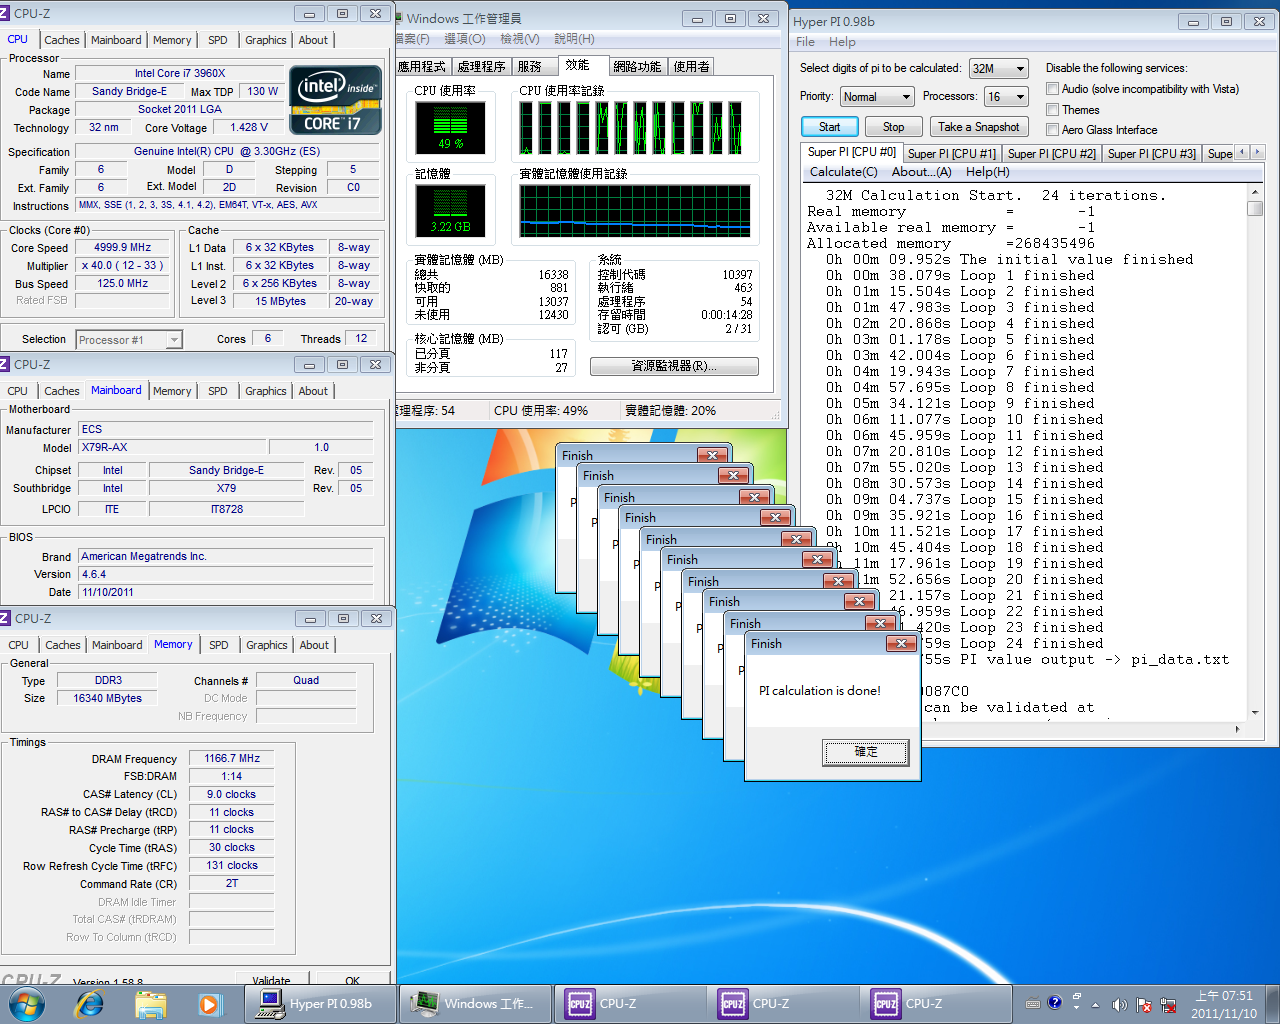Select the motherboard model X79R-AX field
The height and width of the screenshot is (1024, 1280).
tap(172, 447)
